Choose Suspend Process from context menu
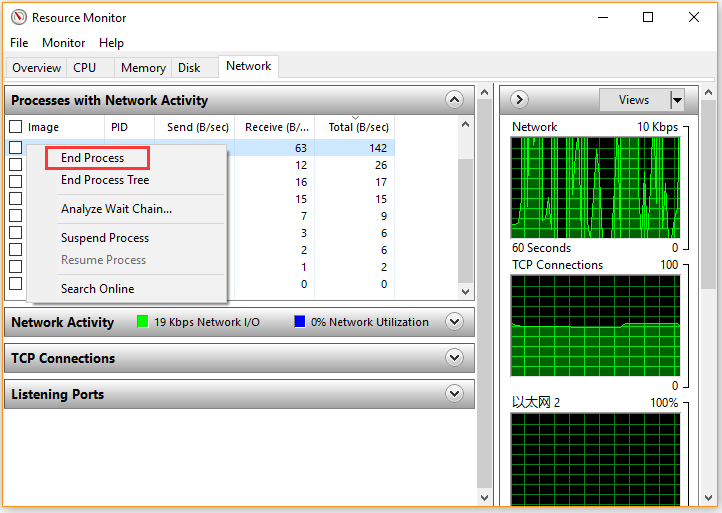The width and height of the screenshot is (722, 513). click(x=105, y=238)
